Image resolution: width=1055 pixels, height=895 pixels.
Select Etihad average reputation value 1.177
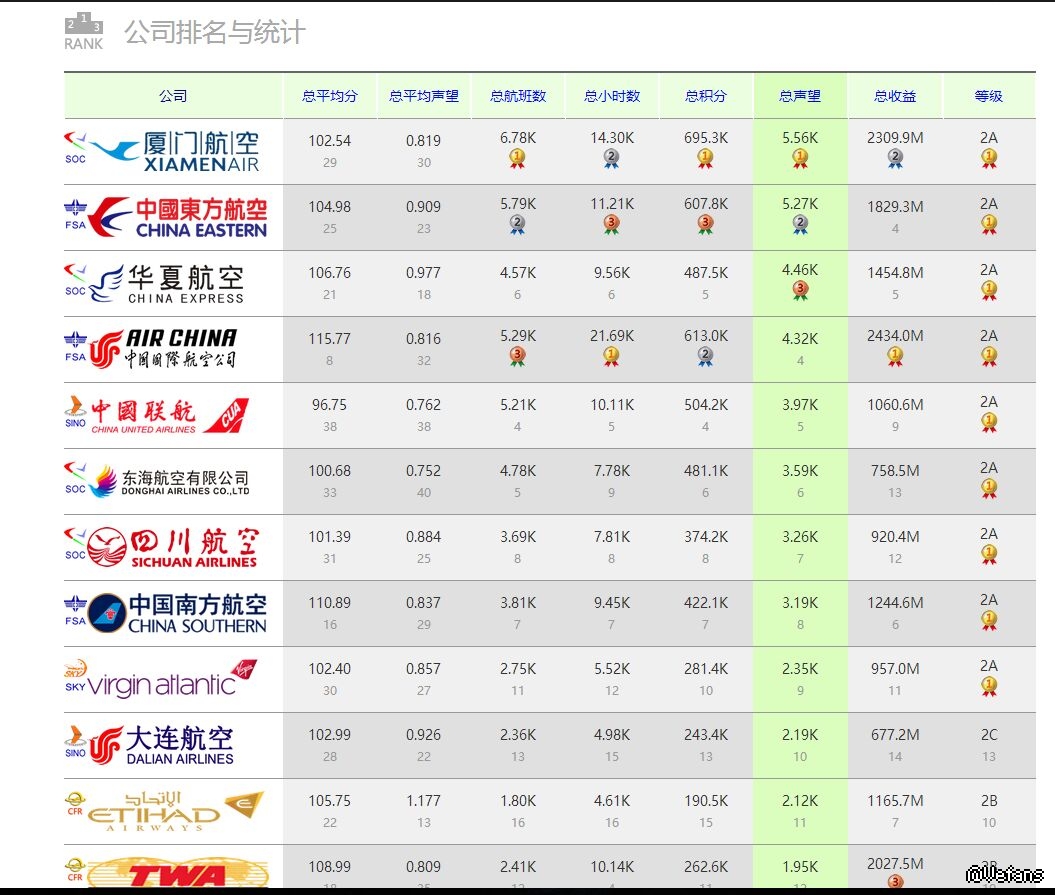pyautogui.click(x=424, y=801)
